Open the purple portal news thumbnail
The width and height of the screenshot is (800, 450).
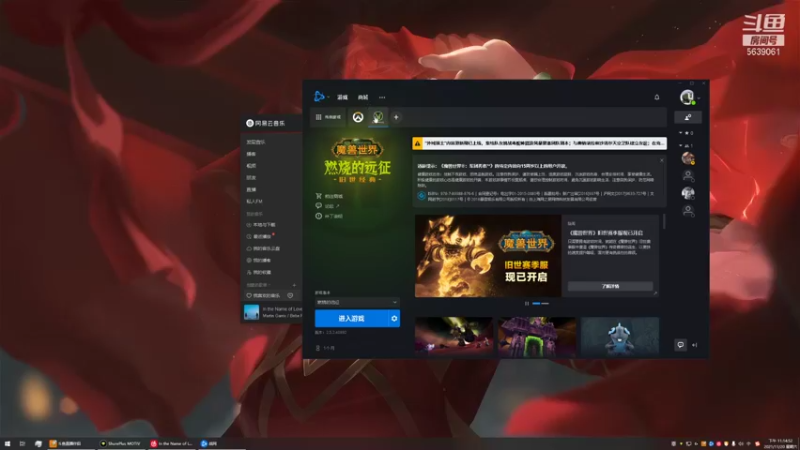537,335
